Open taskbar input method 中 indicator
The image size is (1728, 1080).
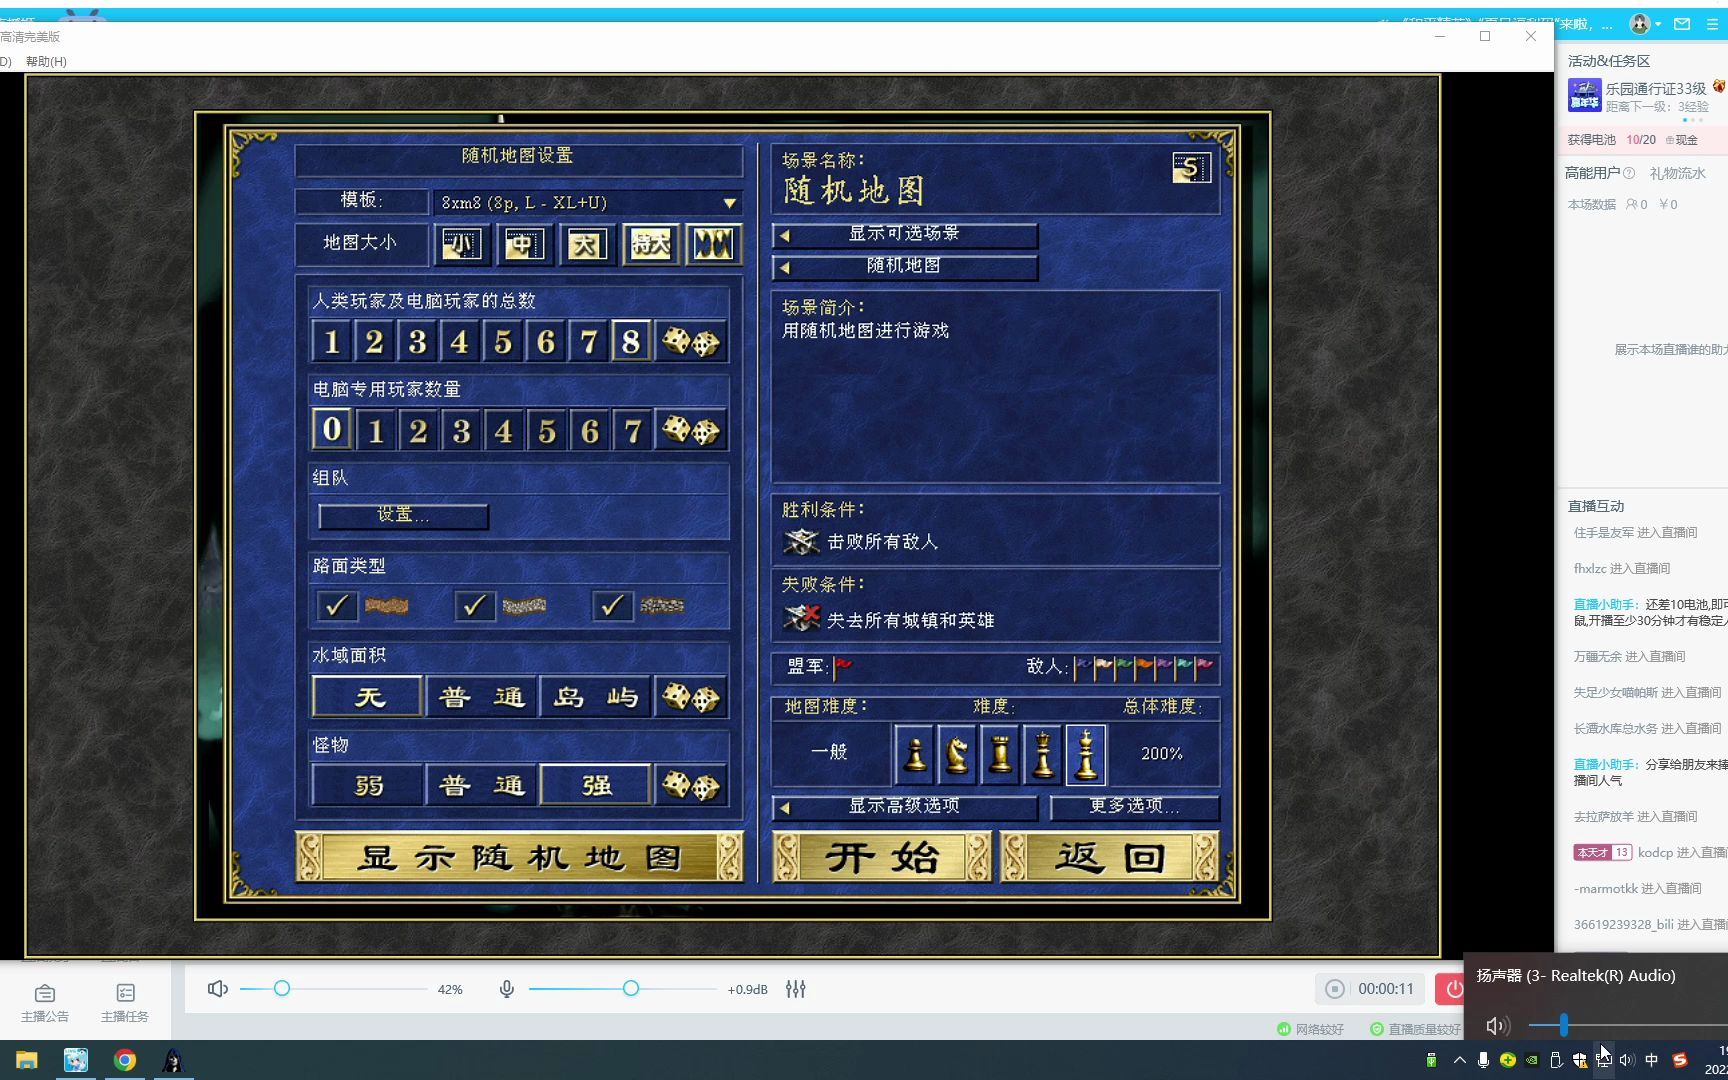[1651, 1060]
